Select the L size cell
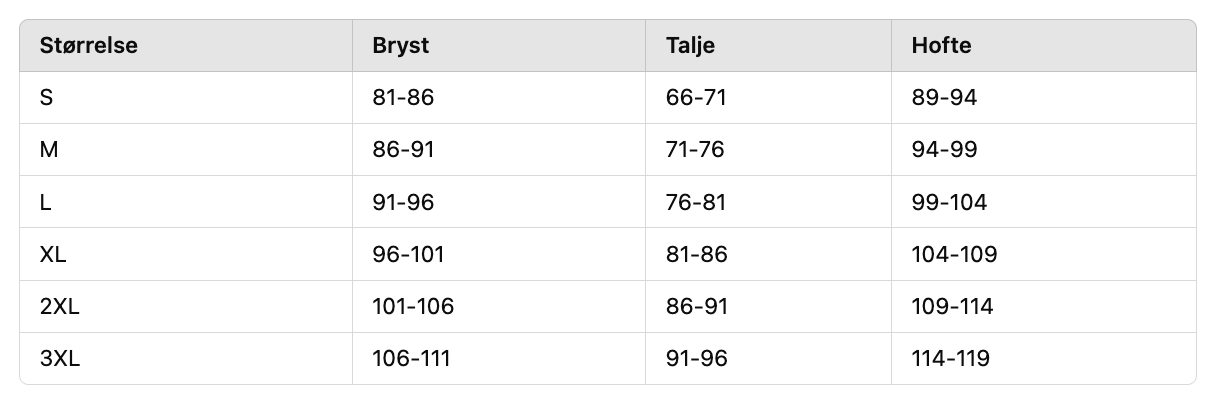The height and width of the screenshot is (406, 1222). [46, 202]
